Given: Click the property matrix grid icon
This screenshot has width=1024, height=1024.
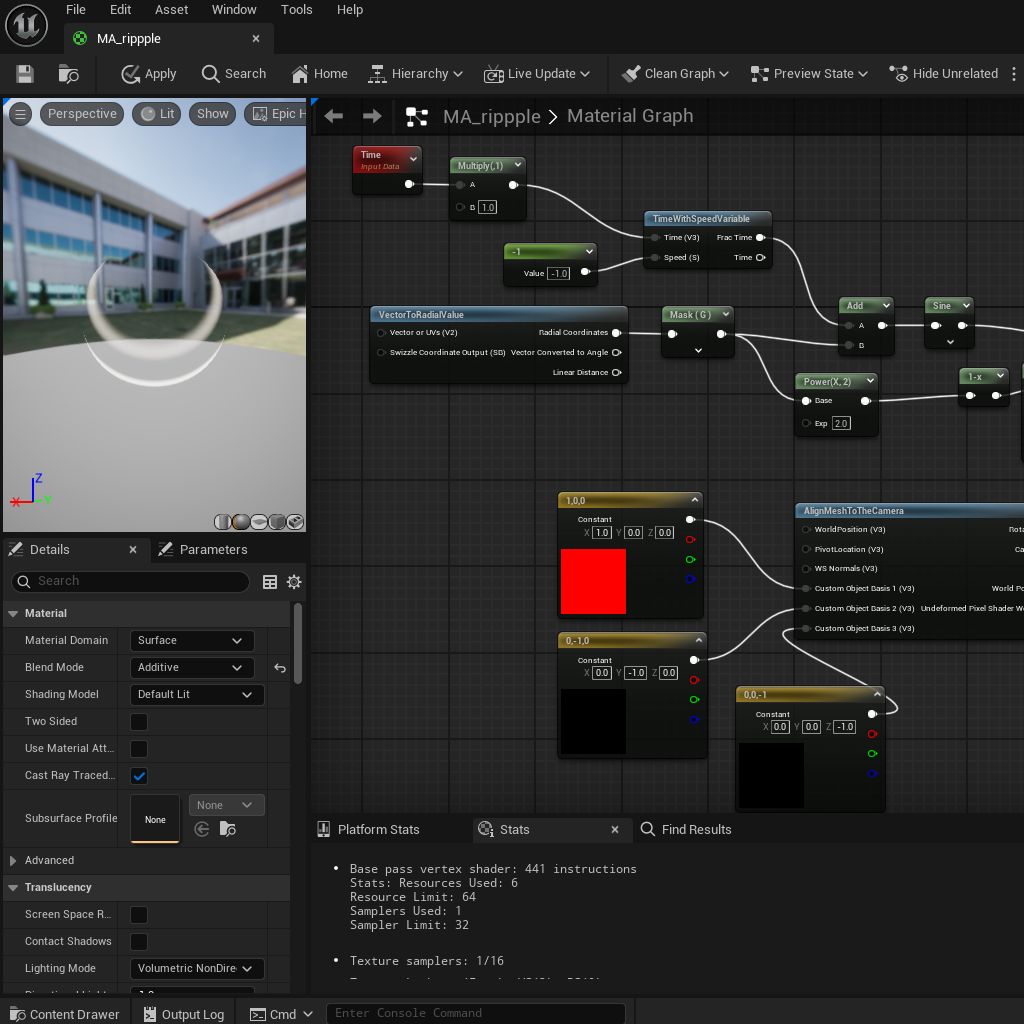Looking at the screenshot, I should [269, 582].
